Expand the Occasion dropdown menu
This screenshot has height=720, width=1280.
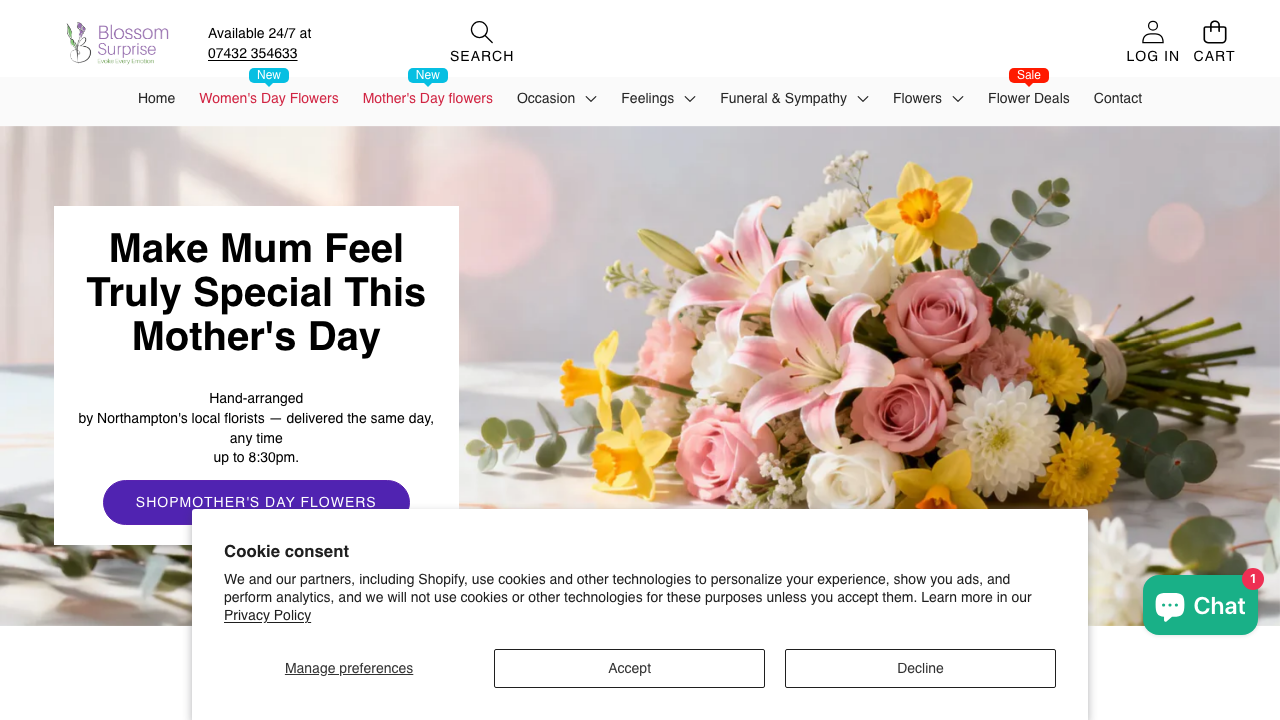click(x=556, y=98)
